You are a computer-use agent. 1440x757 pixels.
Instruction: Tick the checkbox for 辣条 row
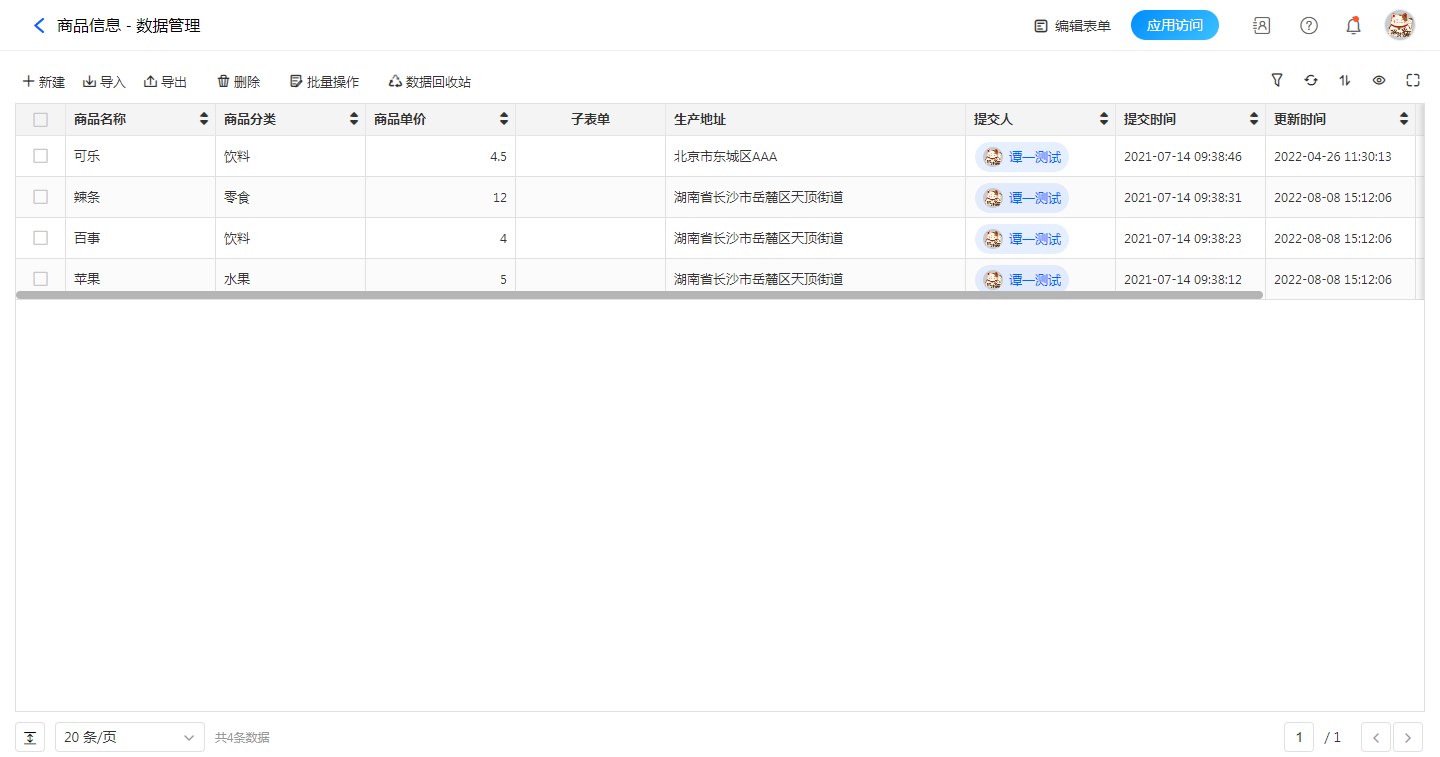click(40, 197)
